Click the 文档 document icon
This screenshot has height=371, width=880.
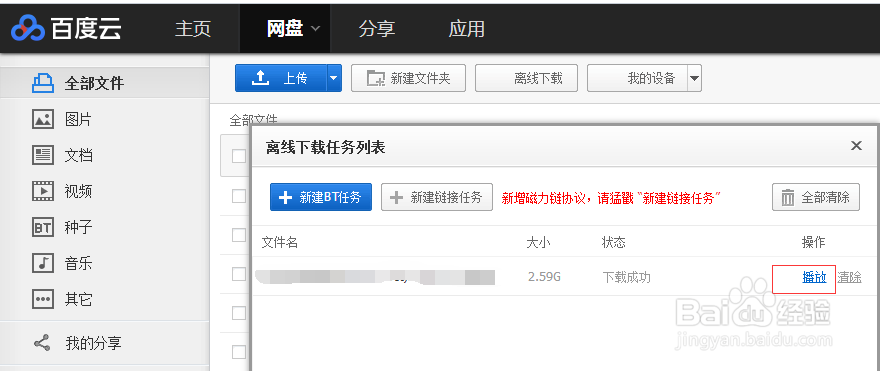pos(43,155)
